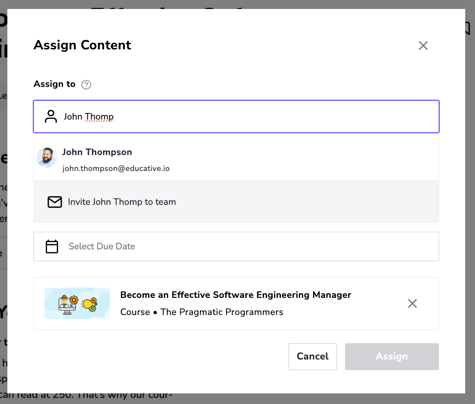Click the greyed-out Assign button
The height and width of the screenshot is (404, 475).
click(392, 356)
